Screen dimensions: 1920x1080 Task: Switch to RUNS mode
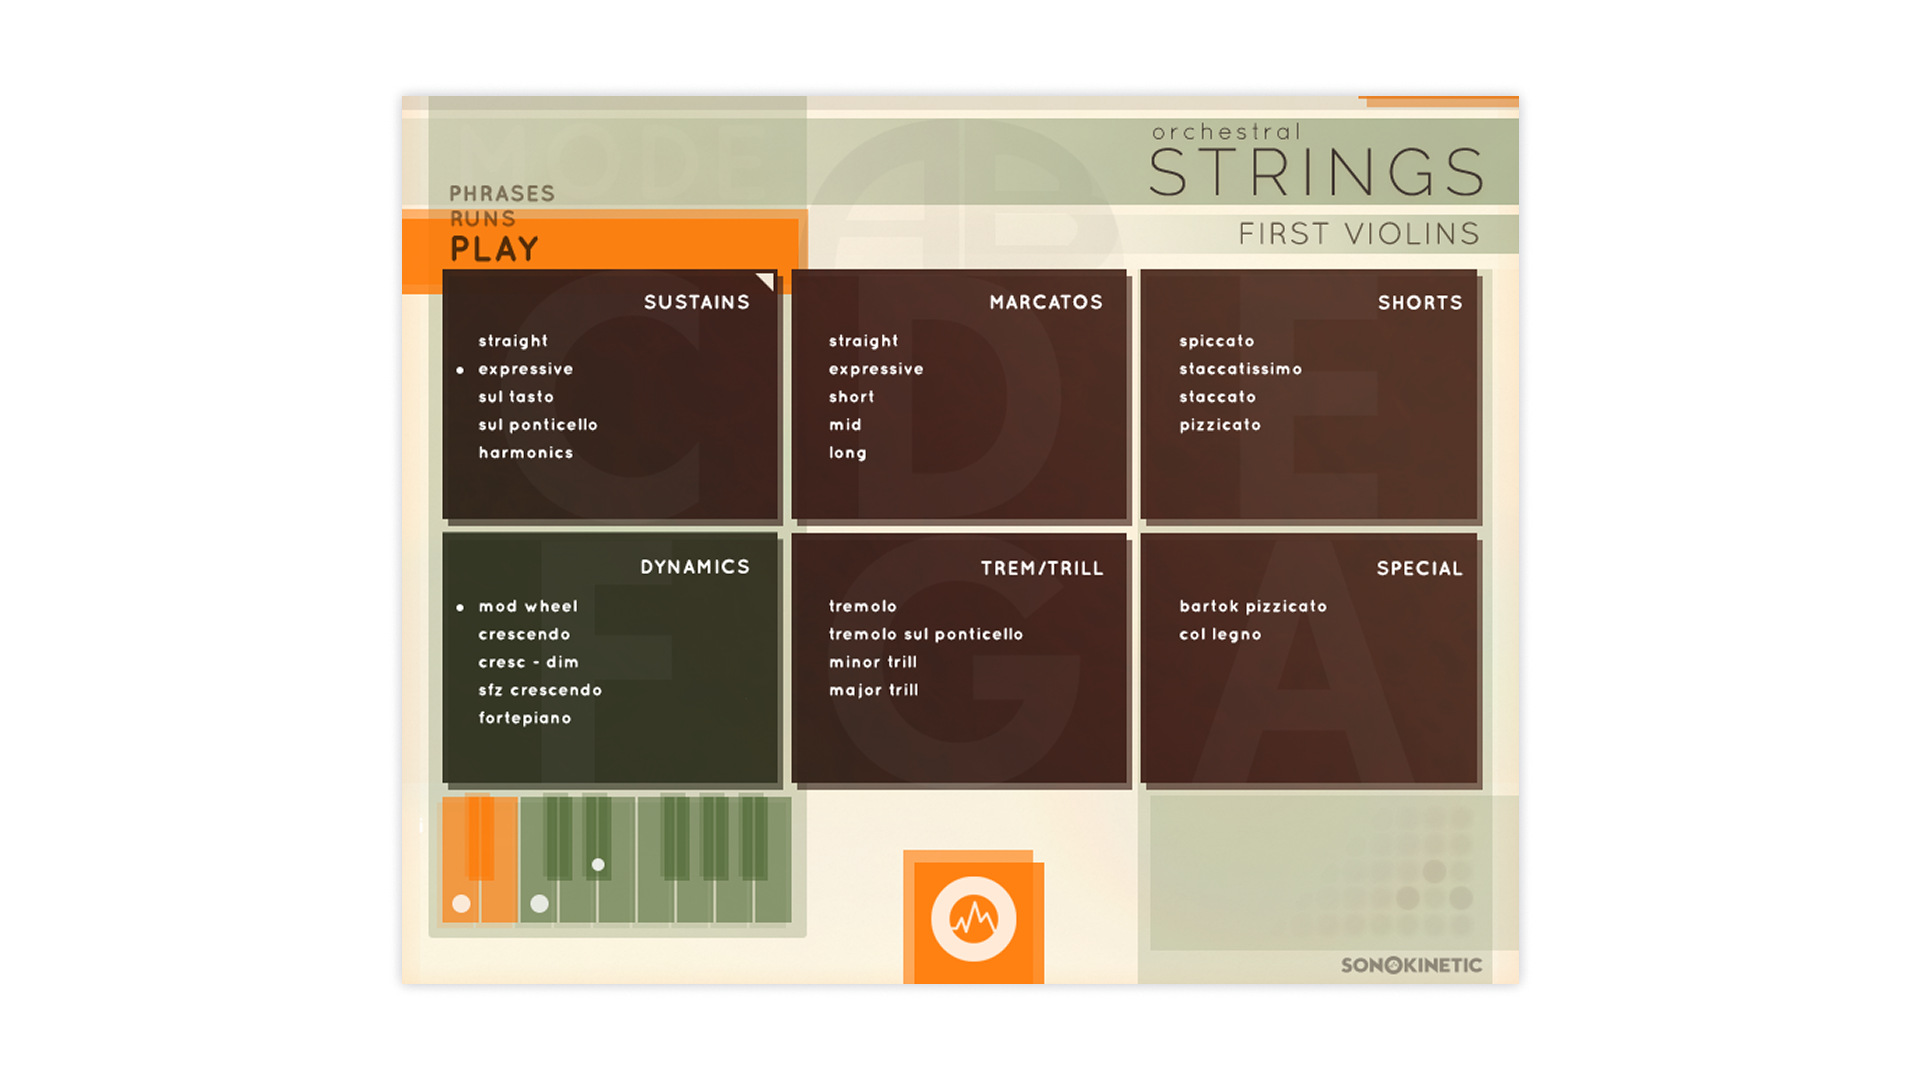point(483,218)
